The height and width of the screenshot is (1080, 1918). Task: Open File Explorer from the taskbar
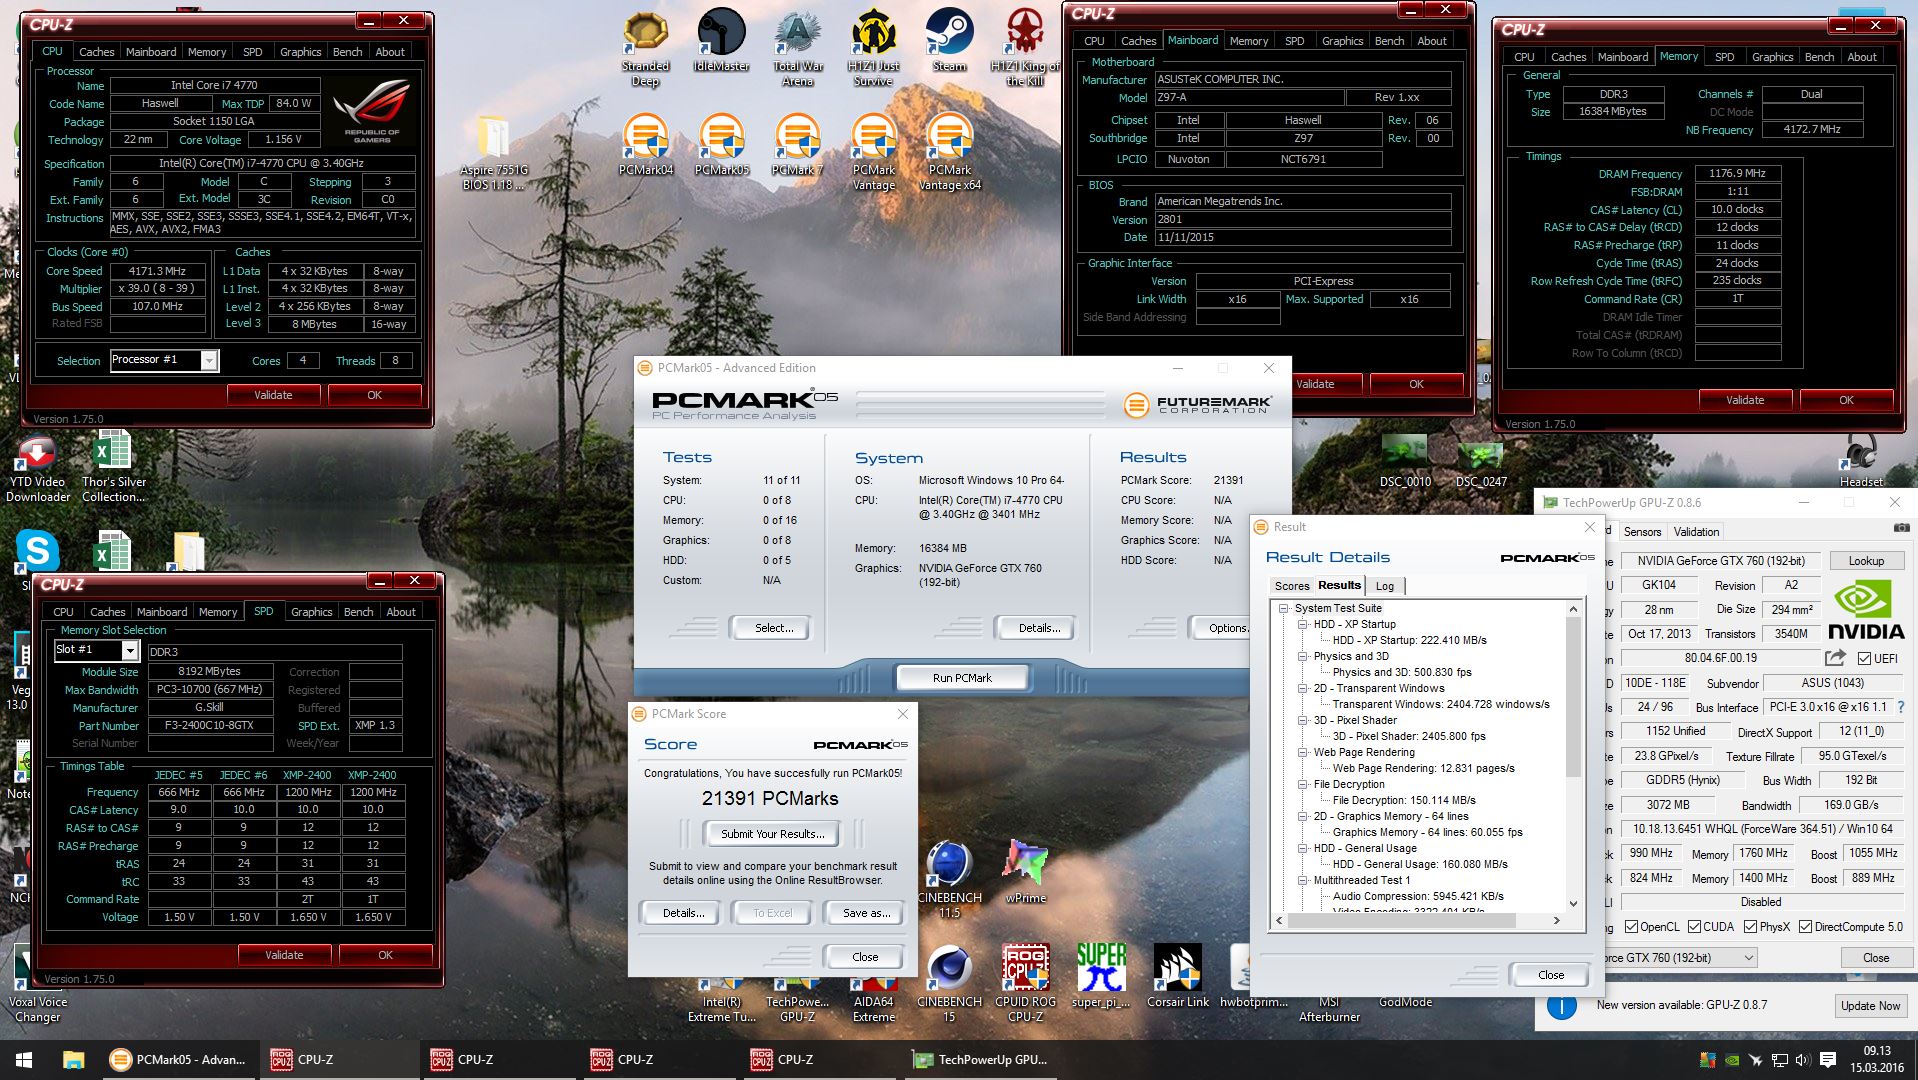pyautogui.click(x=73, y=1059)
